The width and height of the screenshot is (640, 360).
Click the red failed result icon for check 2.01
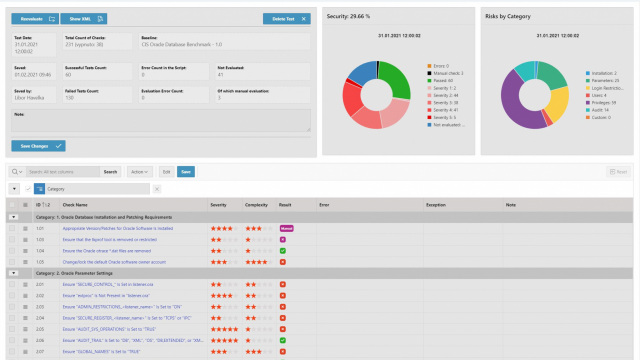tap(282, 284)
